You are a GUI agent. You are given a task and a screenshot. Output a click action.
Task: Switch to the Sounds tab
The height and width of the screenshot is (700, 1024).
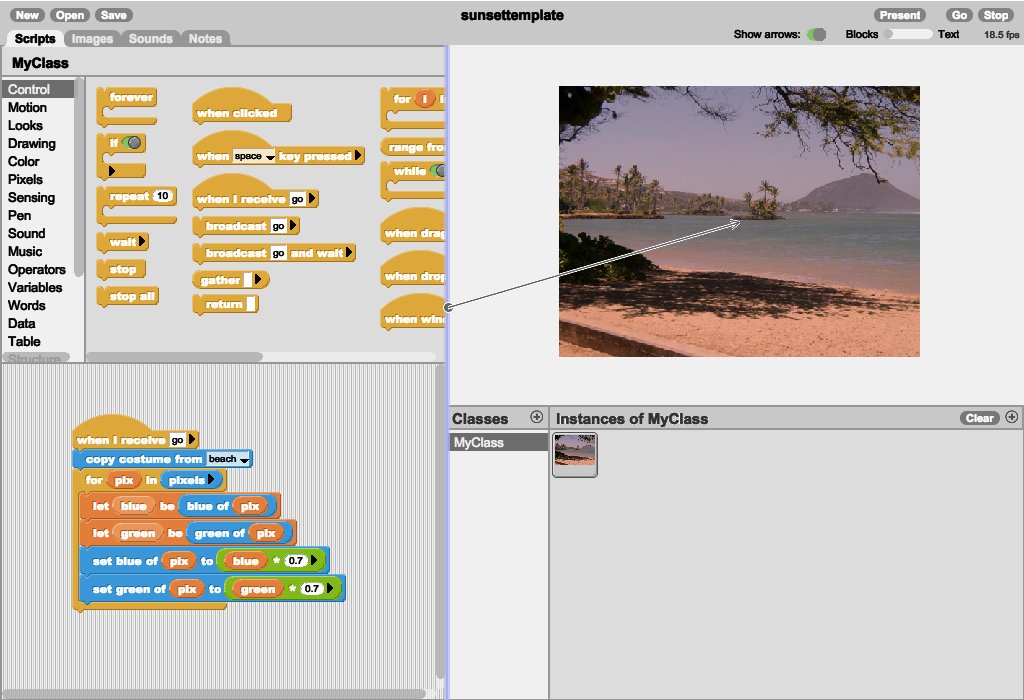pos(150,39)
